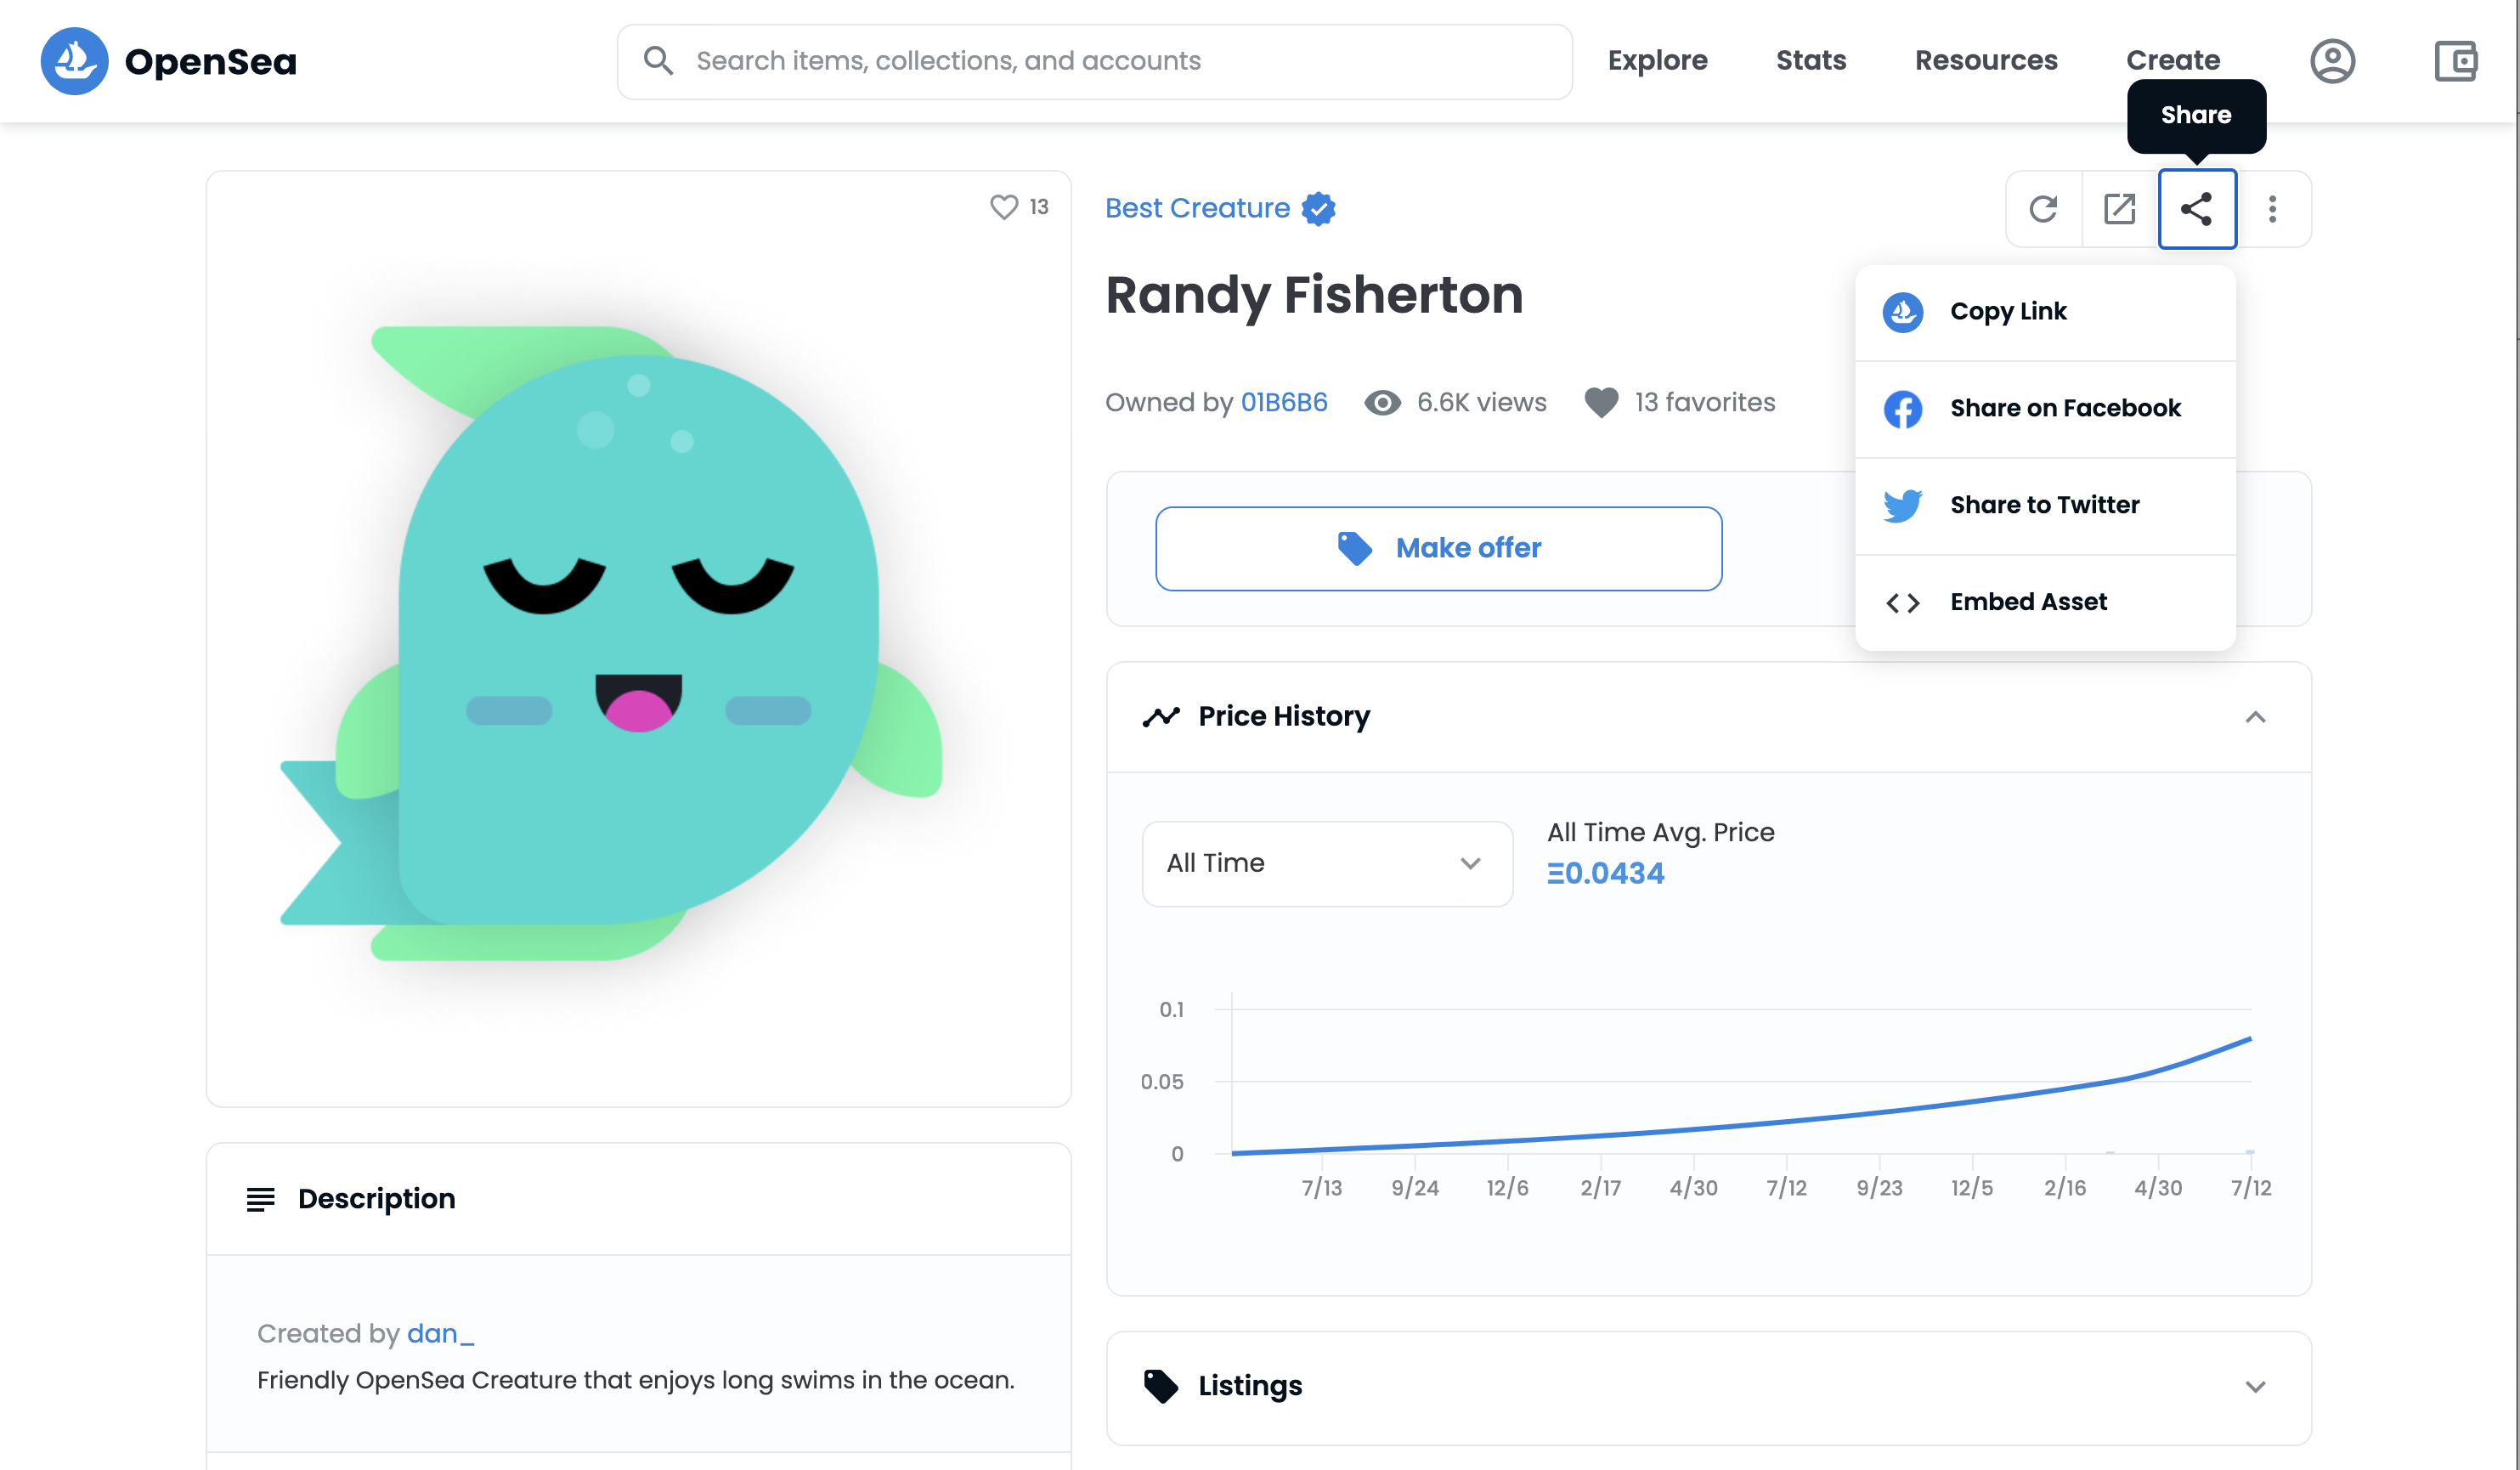Open the wallet panel icon
This screenshot has height=1470, width=2520.
(x=2456, y=60)
